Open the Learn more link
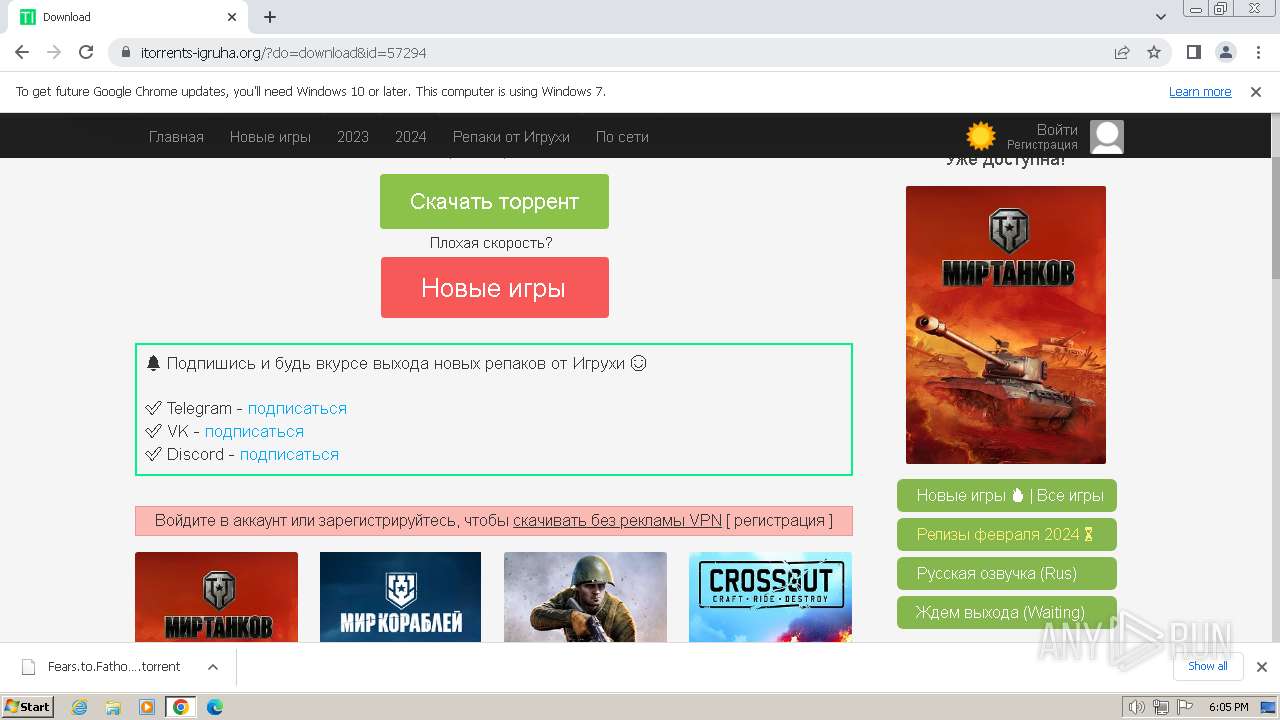 [x=1200, y=91]
